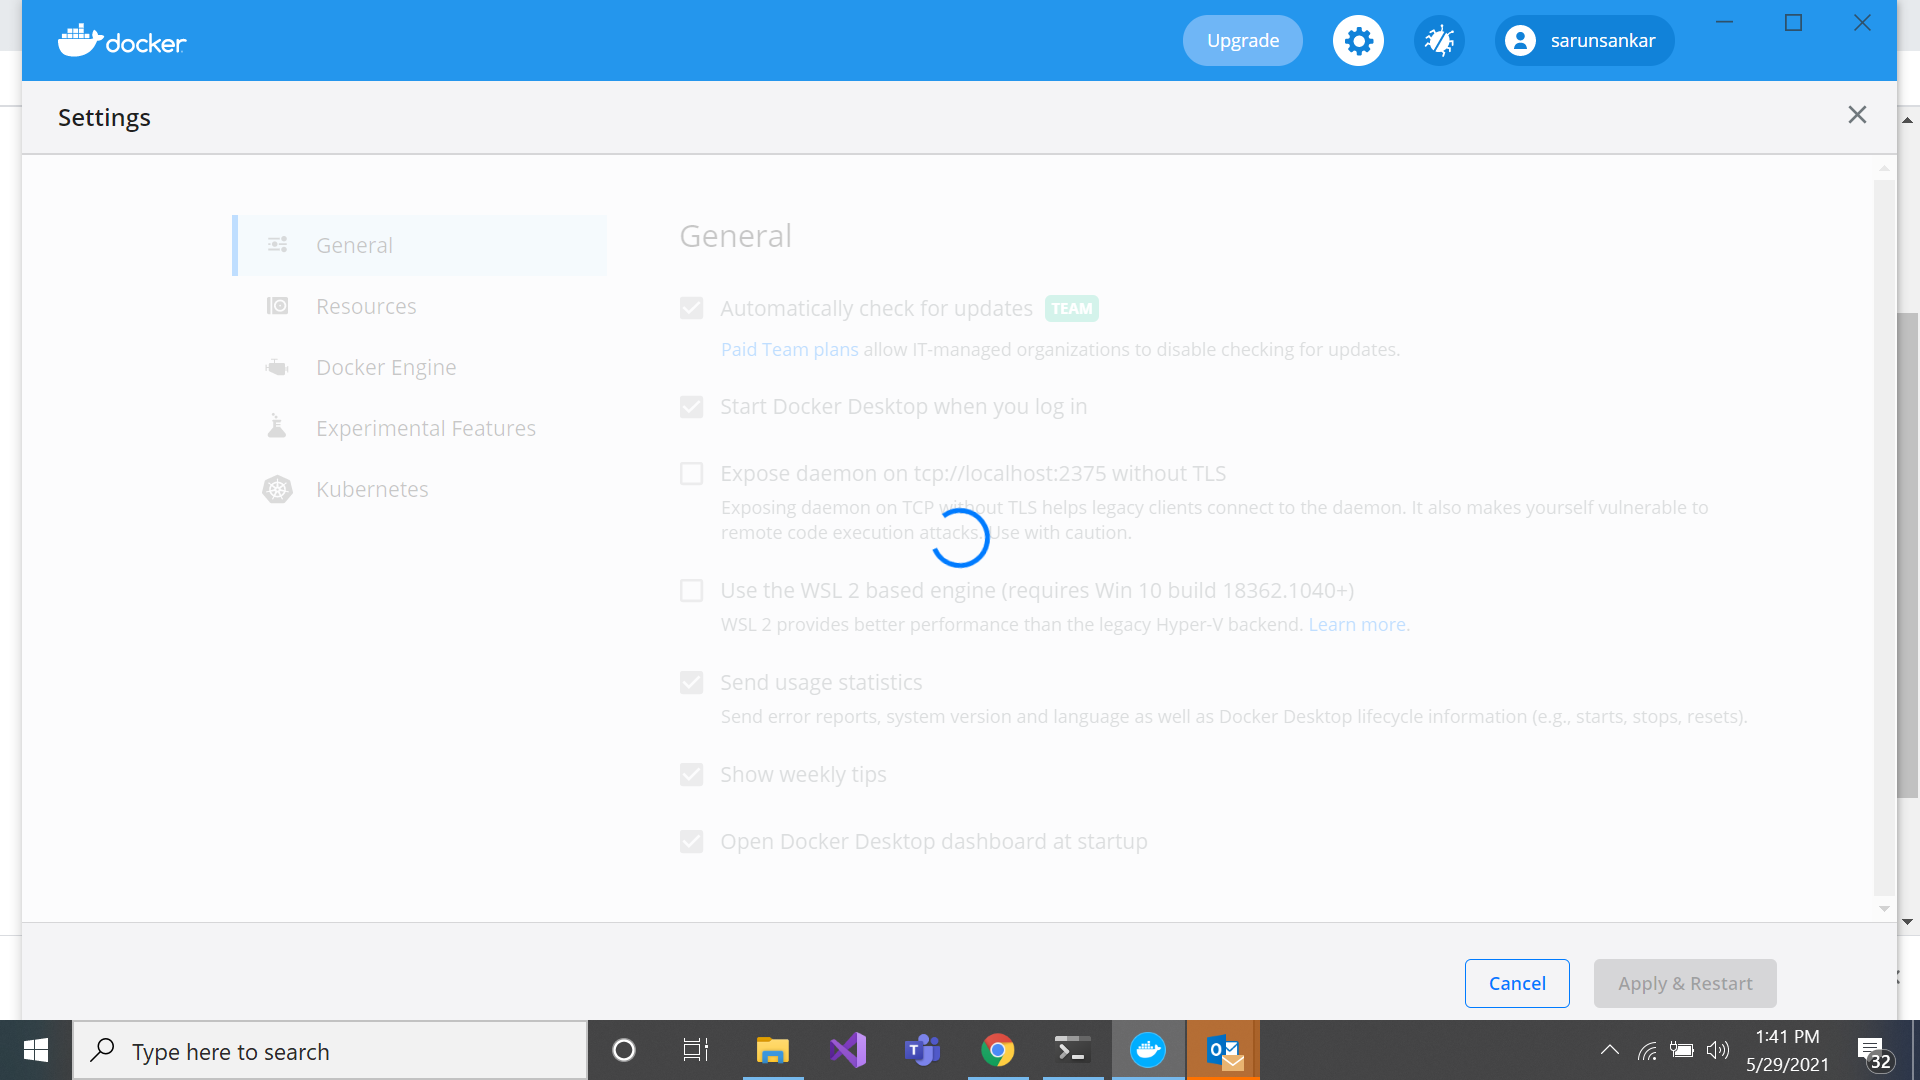Open Cortana from the taskbar

click(x=623, y=1050)
